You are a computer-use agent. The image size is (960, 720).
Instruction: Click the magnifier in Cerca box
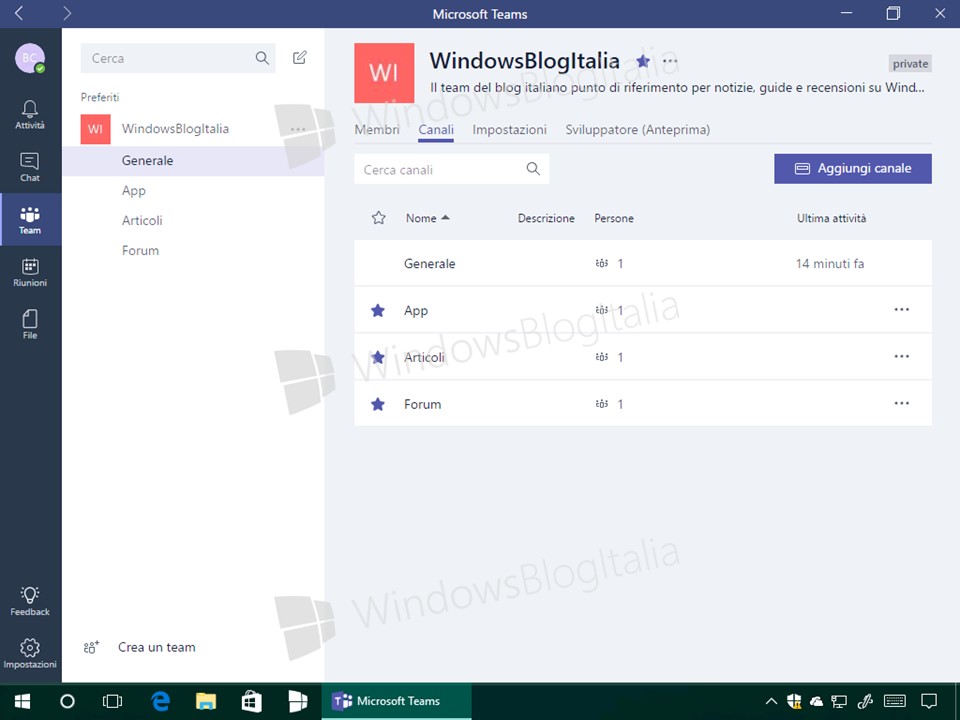click(x=262, y=58)
